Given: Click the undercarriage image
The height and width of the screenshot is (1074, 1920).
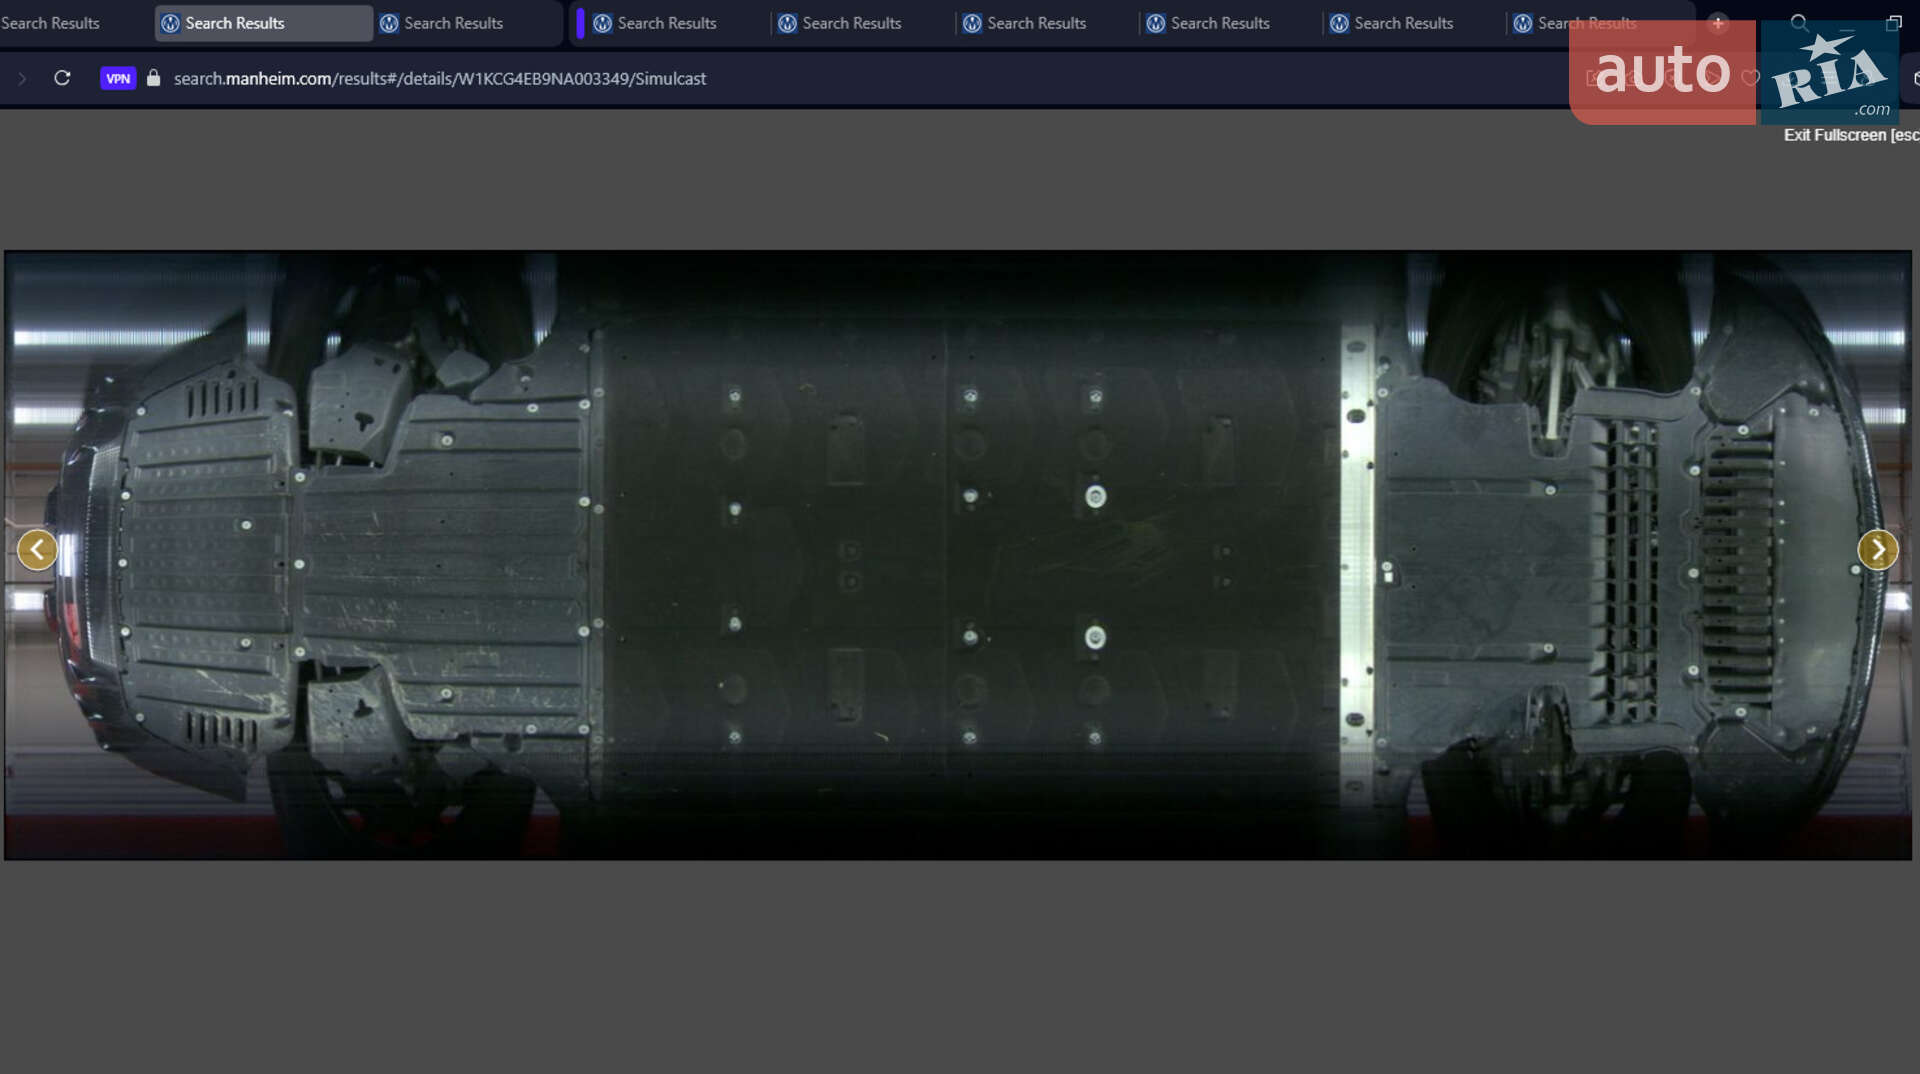Looking at the screenshot, I should [958, 555].
